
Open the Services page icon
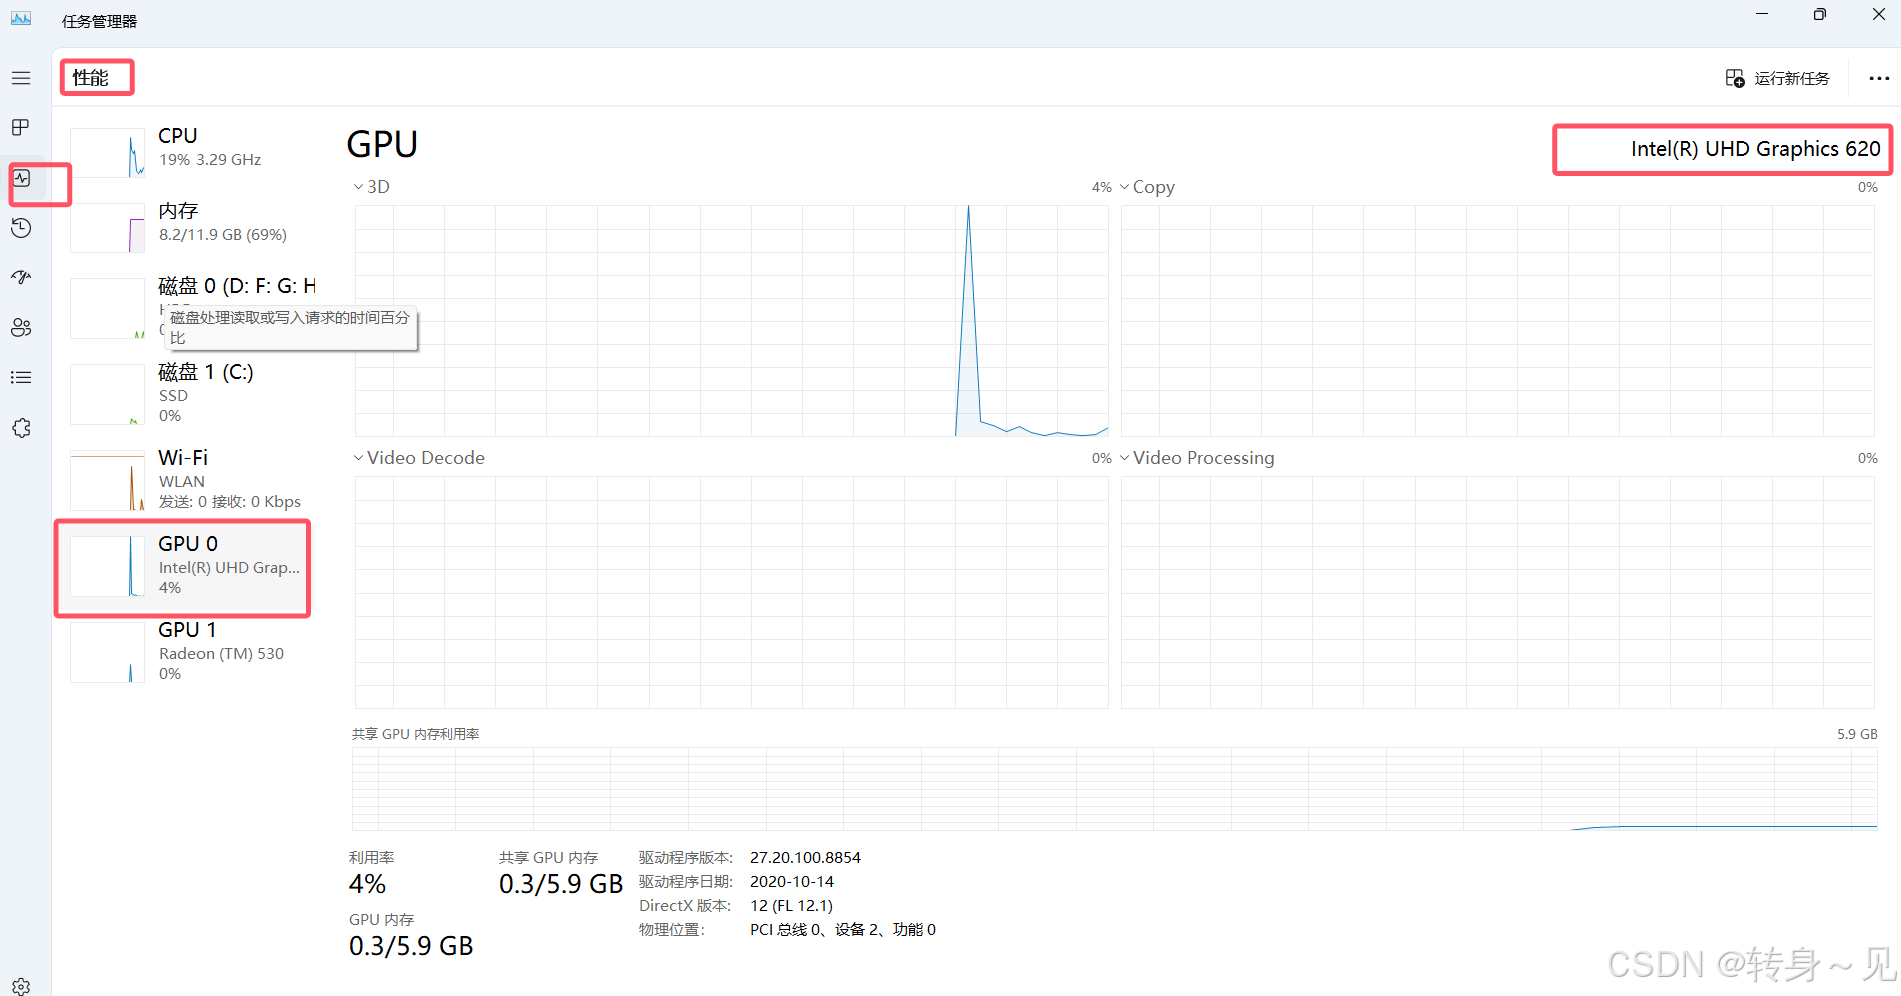[x=21, y=428]
